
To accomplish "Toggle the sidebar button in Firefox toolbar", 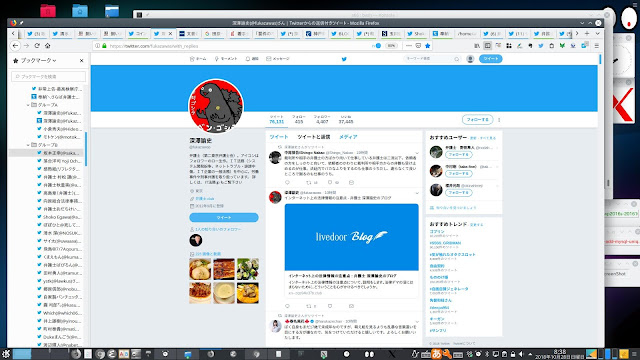I will click(487, 46).
